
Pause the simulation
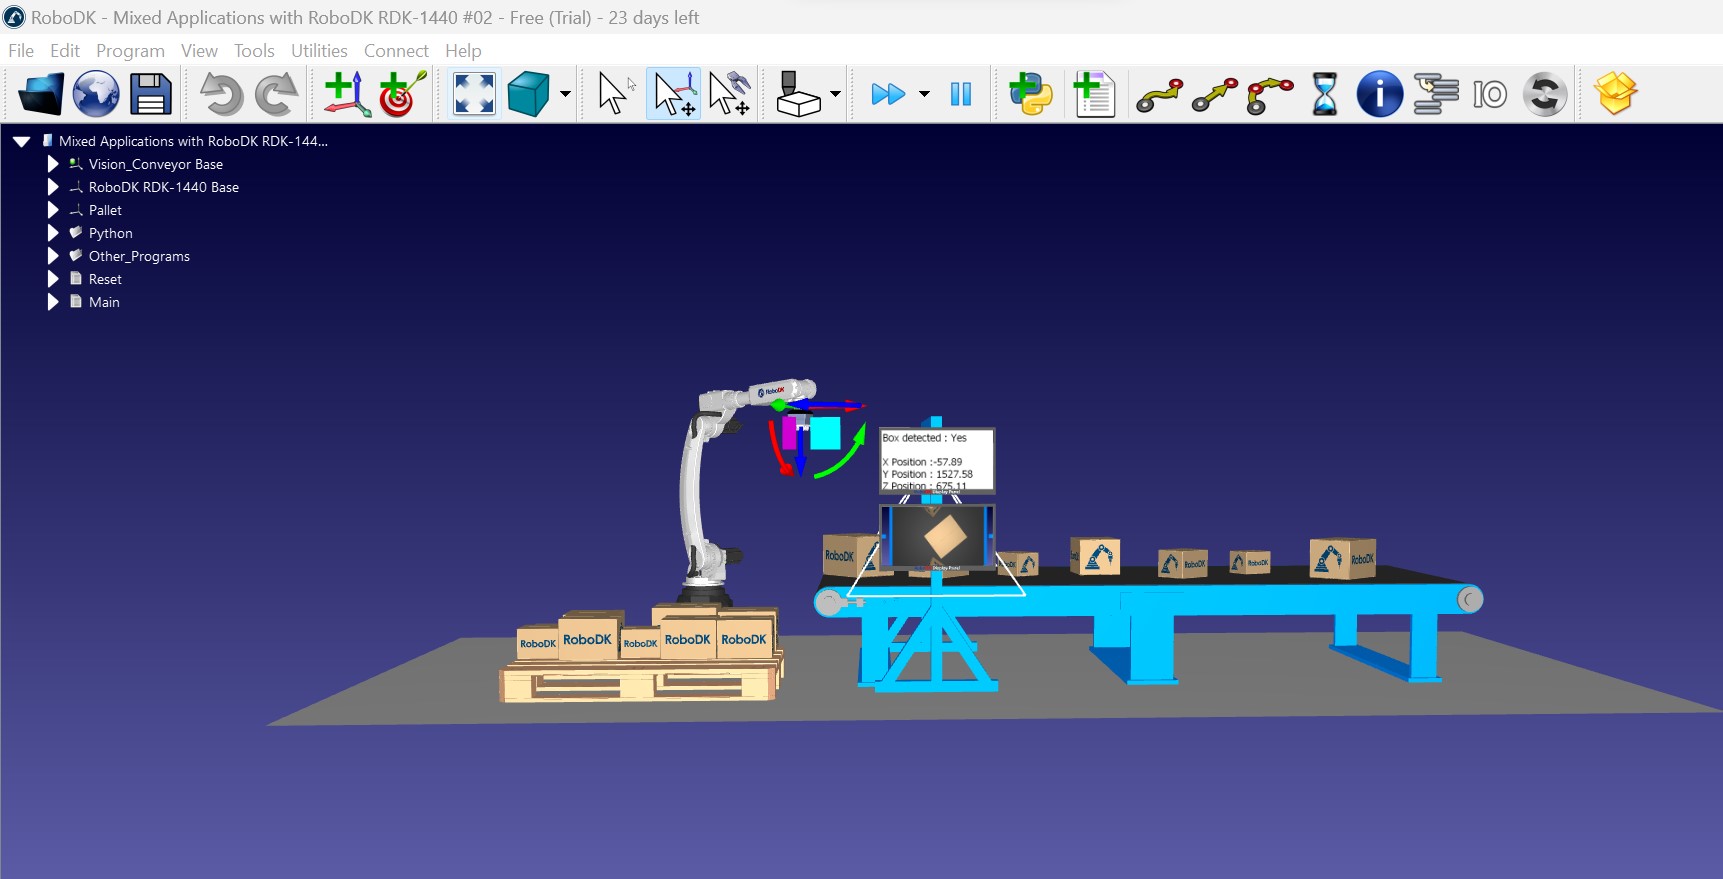(x=961, y=95)
